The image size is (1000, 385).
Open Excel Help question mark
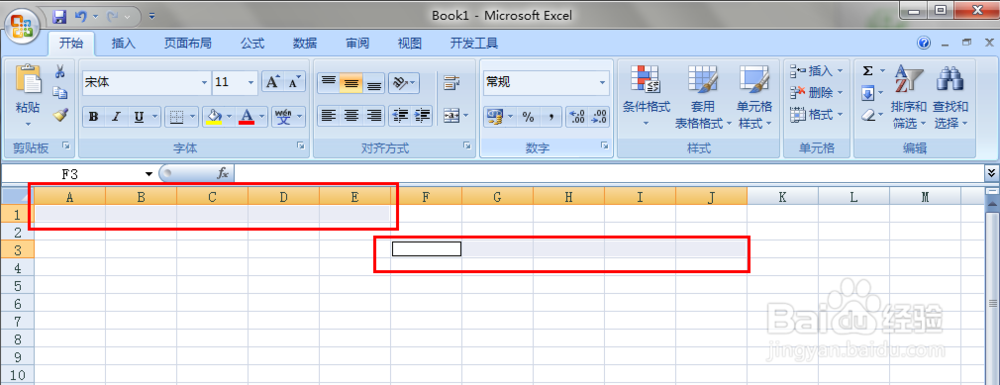[x=923, y=43]
